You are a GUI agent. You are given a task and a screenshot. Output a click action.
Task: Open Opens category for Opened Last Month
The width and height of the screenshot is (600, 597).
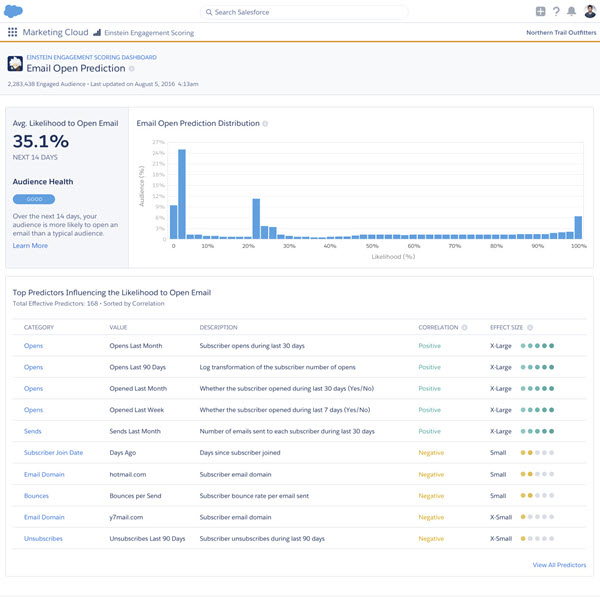33,388
